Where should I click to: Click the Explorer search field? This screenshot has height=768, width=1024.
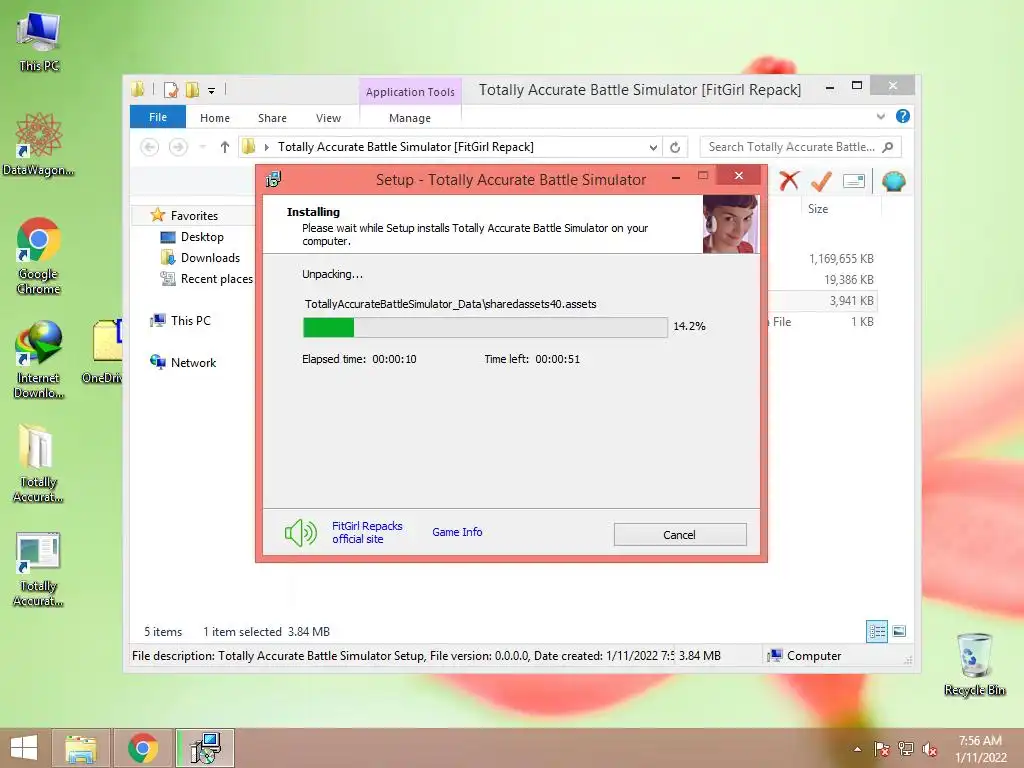pos(792,147)
